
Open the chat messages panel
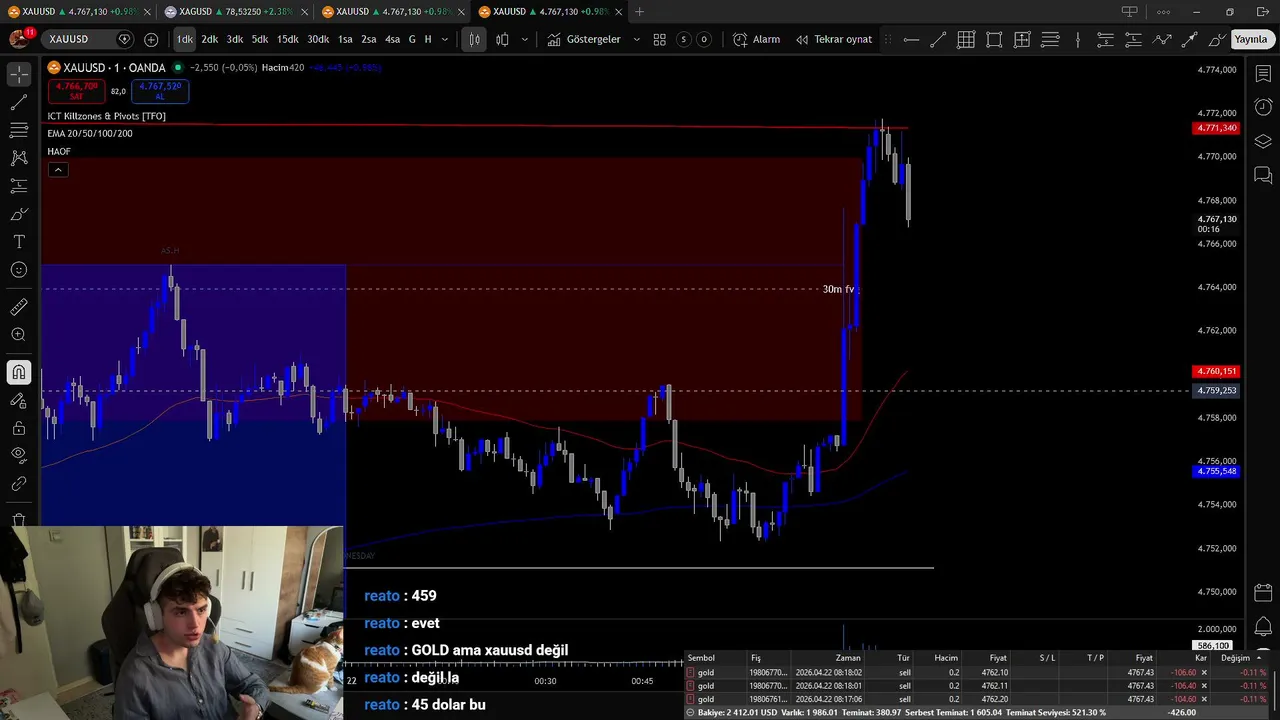tap(1263, 175)
